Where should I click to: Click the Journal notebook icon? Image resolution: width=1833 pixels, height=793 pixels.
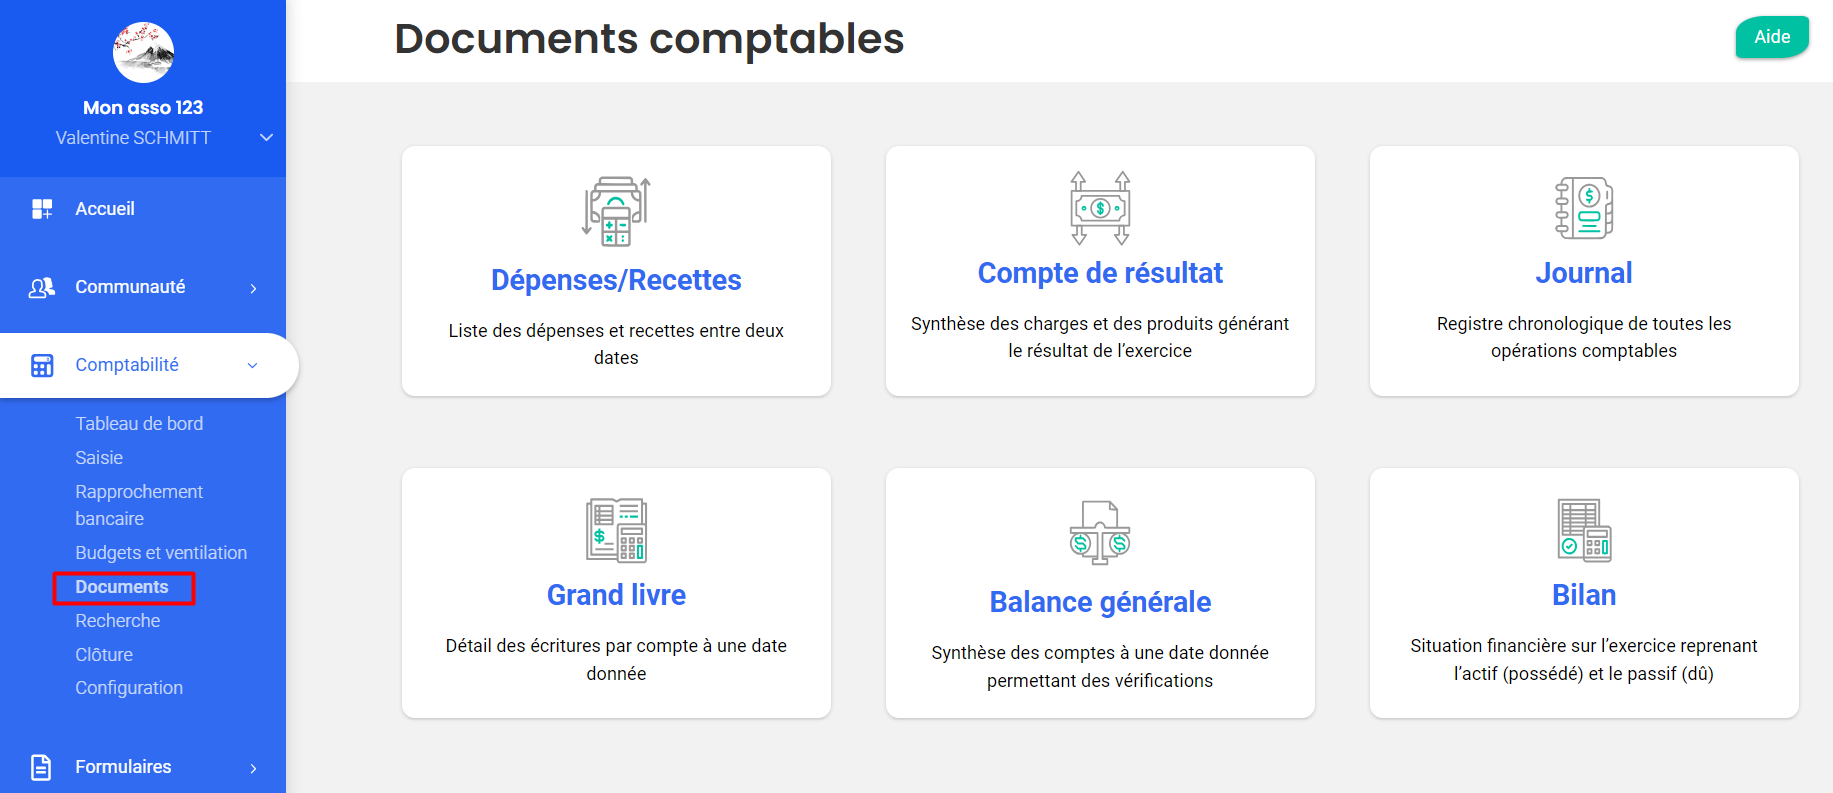point(1584,208)
